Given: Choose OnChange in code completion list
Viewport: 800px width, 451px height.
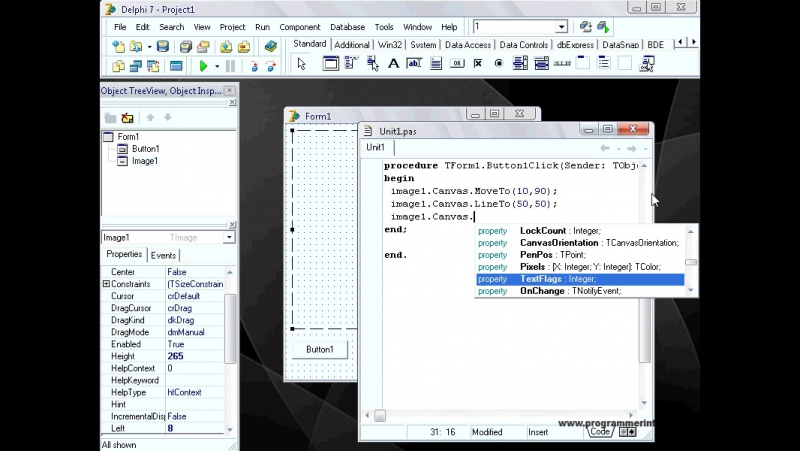Looking at the screenshot, I should (x=580, y=291).
